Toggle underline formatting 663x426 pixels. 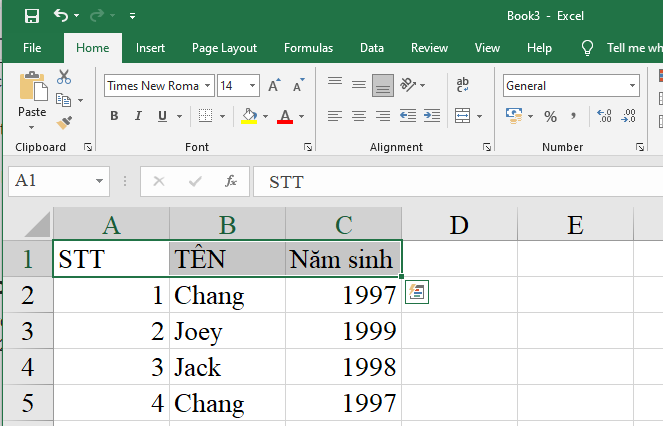click(162, 116)
